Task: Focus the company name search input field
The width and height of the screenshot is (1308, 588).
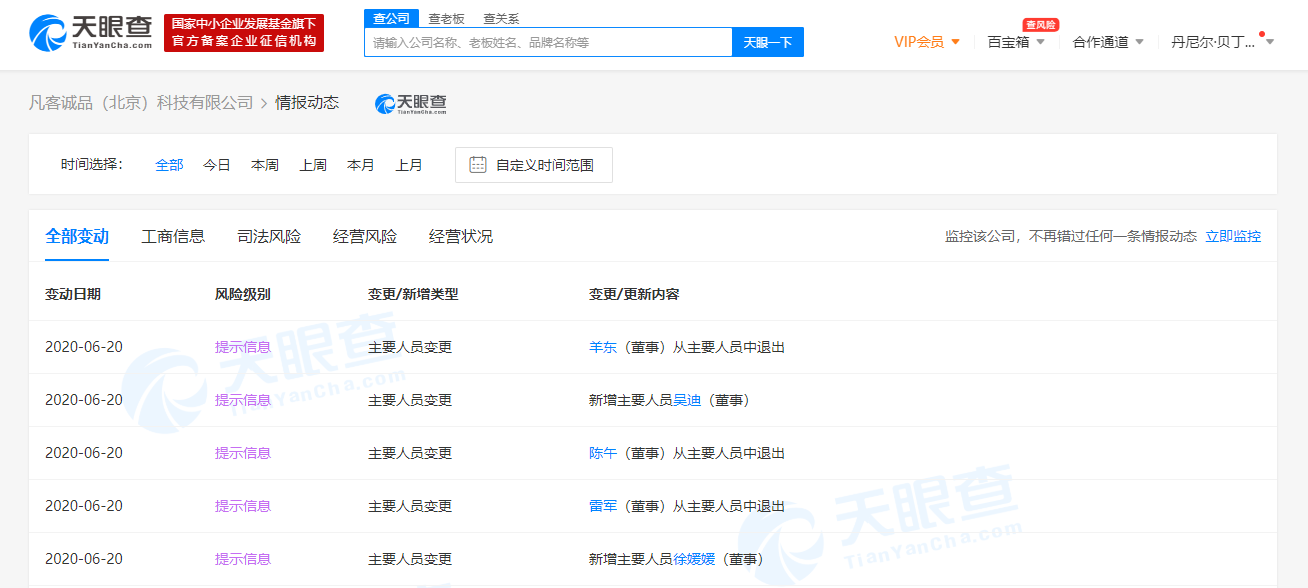Action: [549, 42]
